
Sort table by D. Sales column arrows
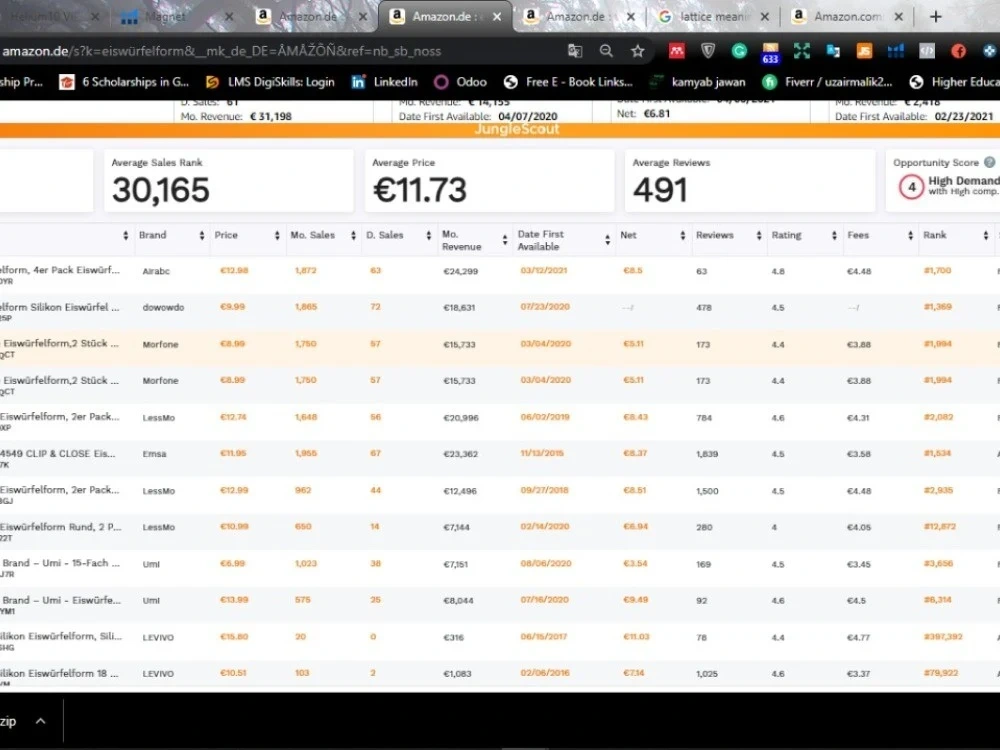pos(429,236)
